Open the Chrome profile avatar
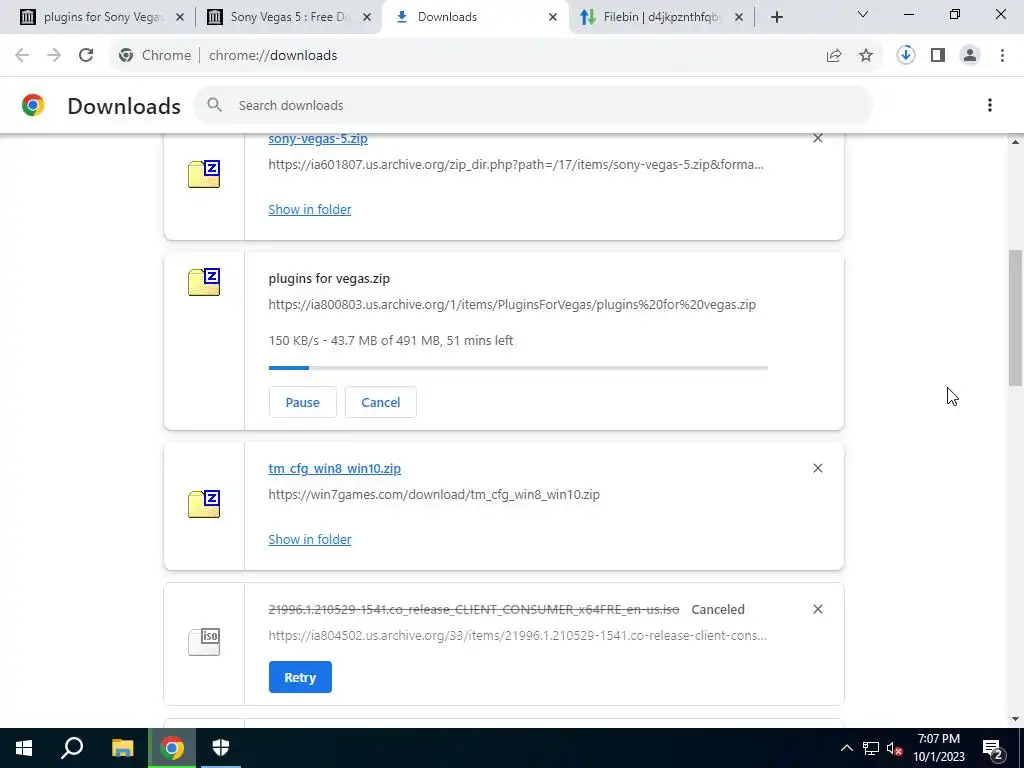Viewport: 1024px width, 768px height. (x=970, y=56)
